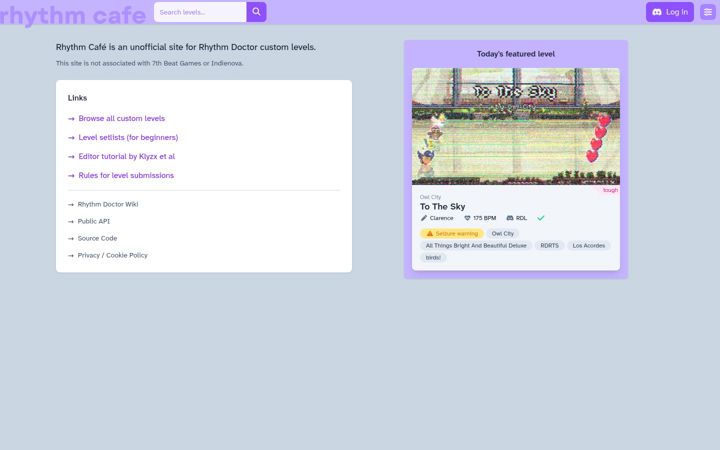This screenshot has width=720, height=450.
Task: Click the Discord icon beside RDL
Action: (x=510, y=218)
